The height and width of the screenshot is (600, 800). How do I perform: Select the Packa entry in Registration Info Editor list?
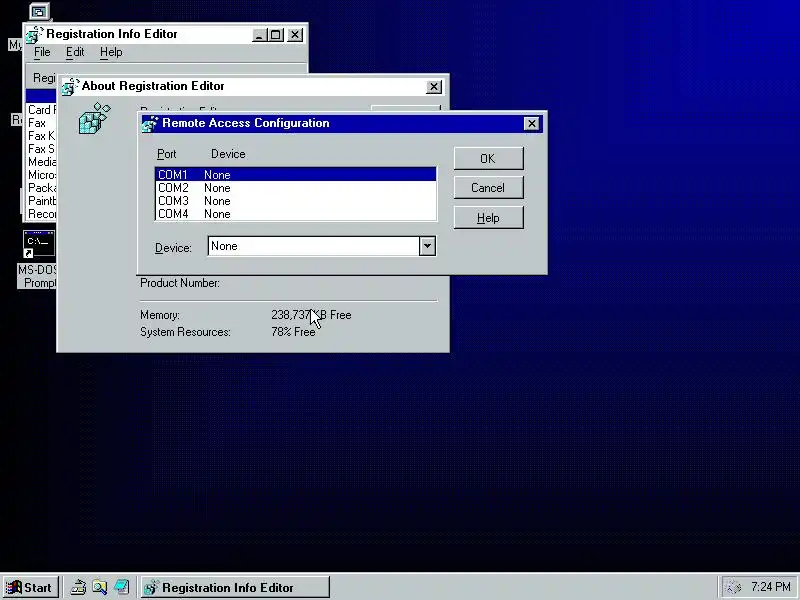pos(42,188)
